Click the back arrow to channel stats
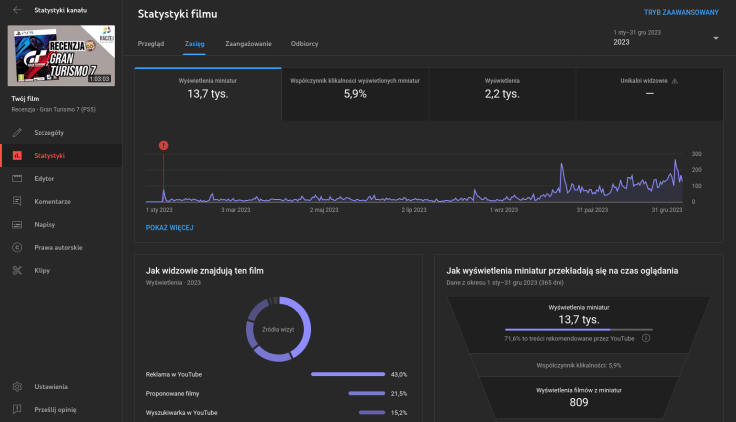Image resolution: width=736 pixels, height=422 pixels. click(x=17, y=8)
